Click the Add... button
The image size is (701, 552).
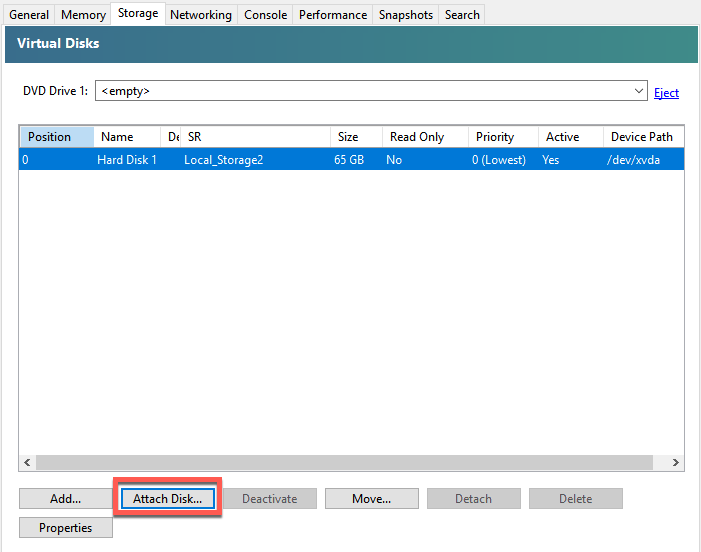click(66, 498)
